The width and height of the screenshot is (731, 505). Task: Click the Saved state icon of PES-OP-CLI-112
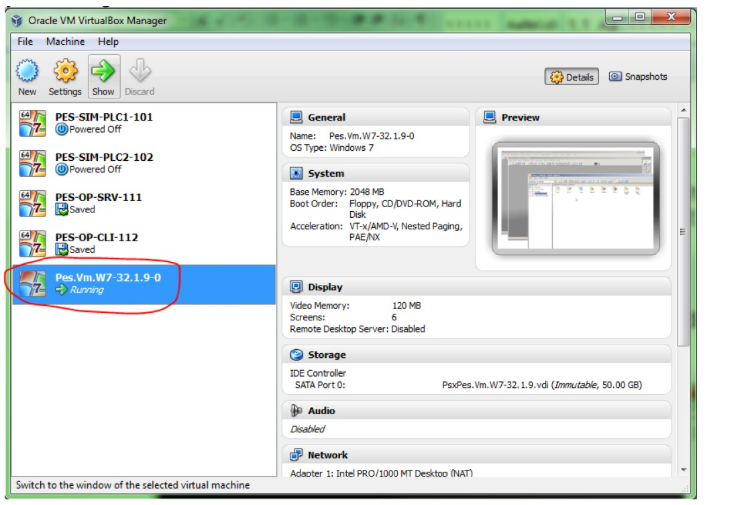click(x=62, y=249)
